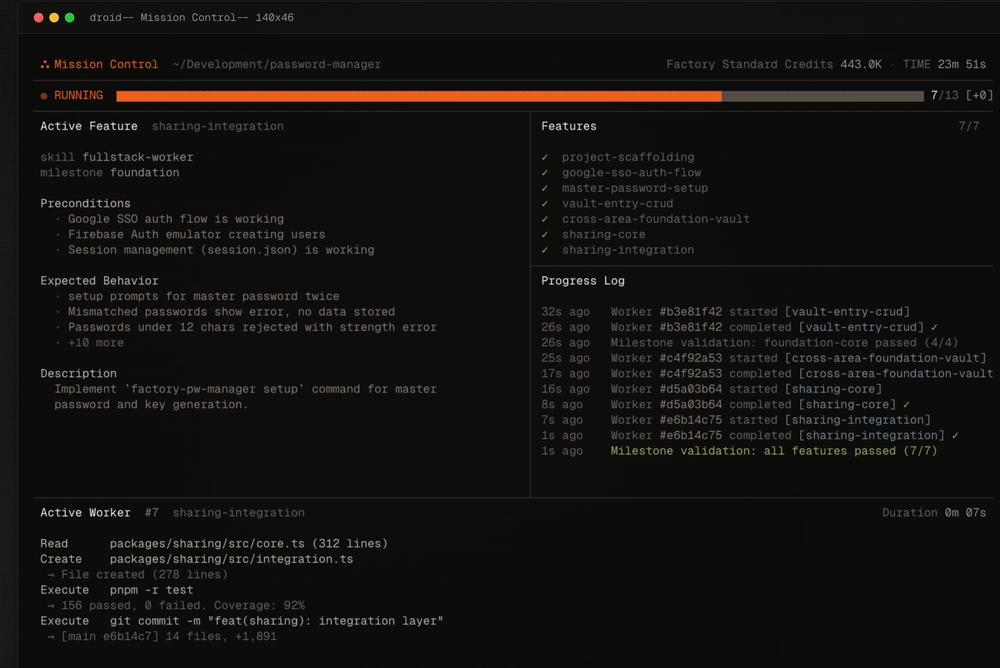The width and height of the screenshot is (1000, 668).
Task: Click the milestone foundation line
Action: tap(110, 172)
